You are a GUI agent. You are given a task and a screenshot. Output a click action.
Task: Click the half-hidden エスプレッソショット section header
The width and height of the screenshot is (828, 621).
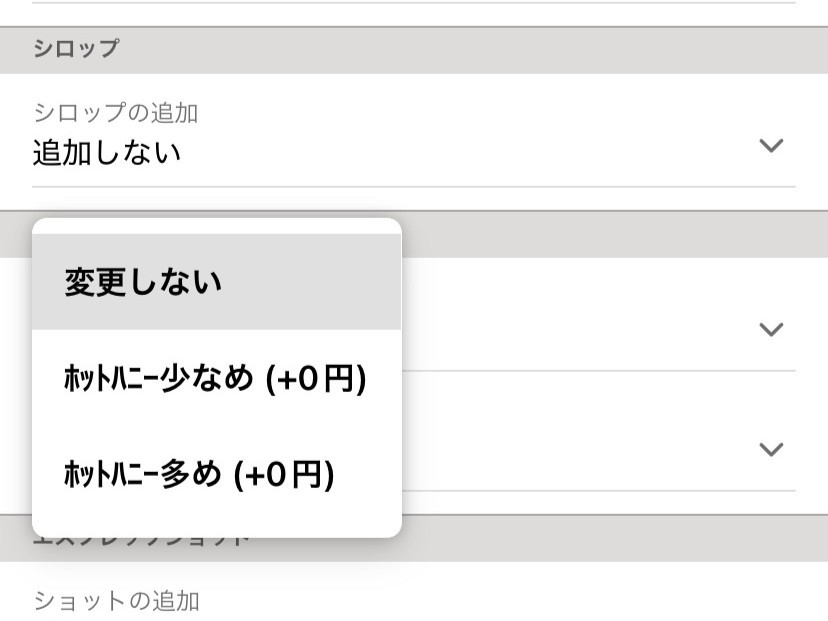click(600, 539)
